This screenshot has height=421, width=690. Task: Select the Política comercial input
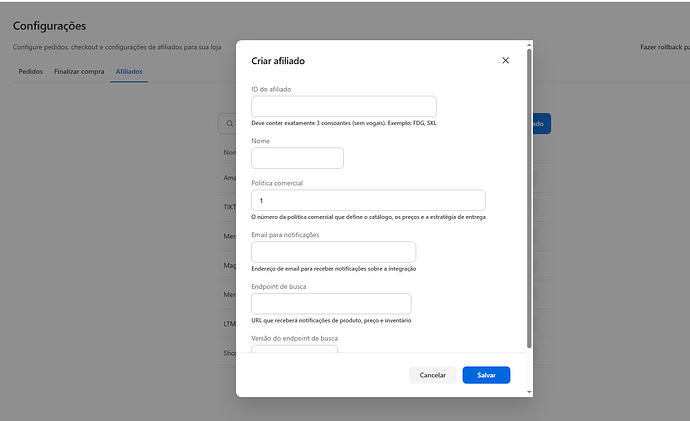point(368,200)
